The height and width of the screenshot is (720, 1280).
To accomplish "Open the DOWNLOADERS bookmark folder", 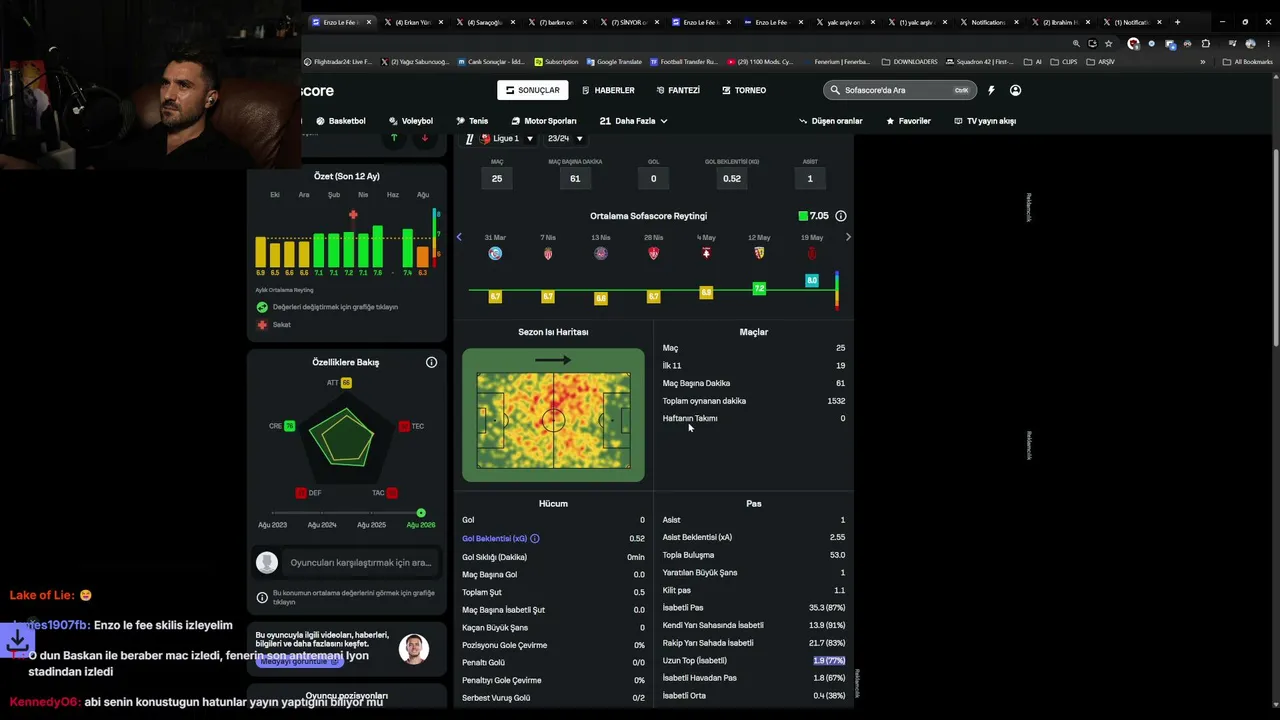I will [909, 62].
